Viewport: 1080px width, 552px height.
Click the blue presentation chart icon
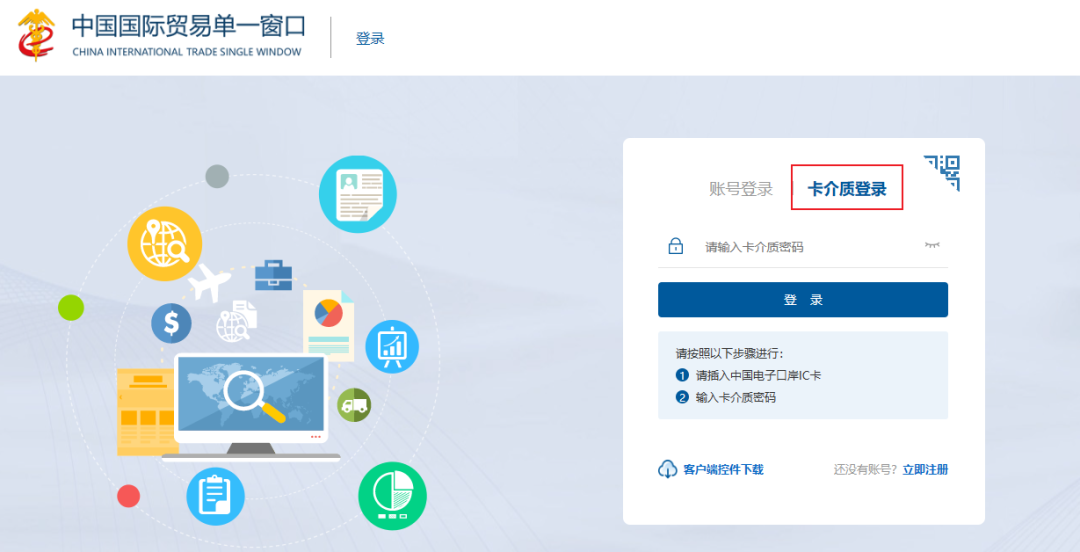click(x=392, y=347)
